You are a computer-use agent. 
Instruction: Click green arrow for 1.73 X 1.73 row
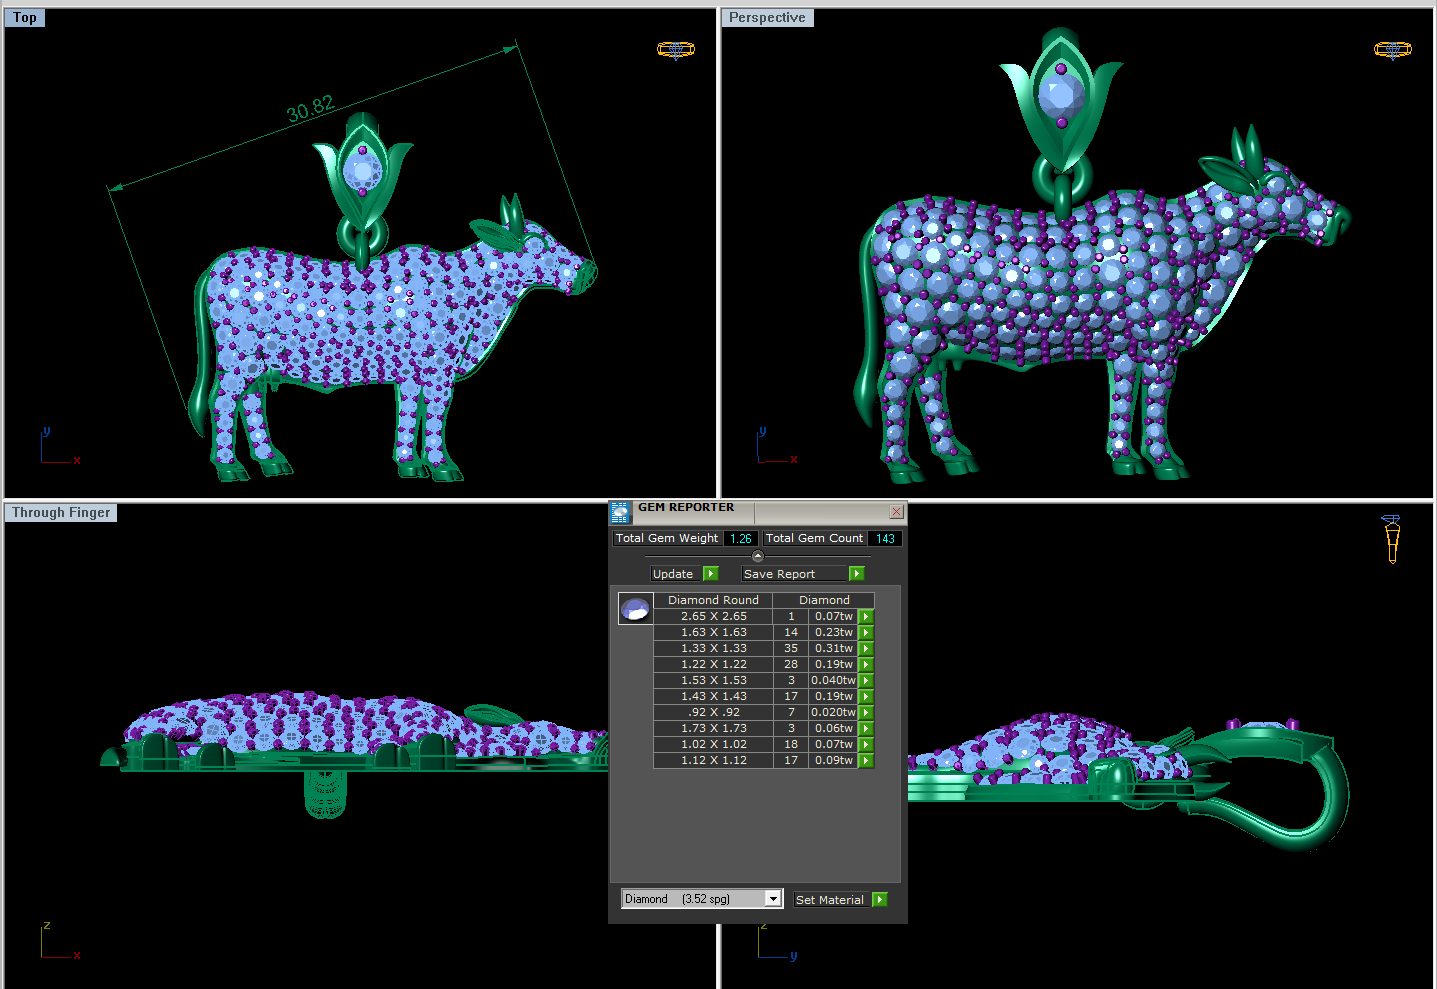pos(866,729)
